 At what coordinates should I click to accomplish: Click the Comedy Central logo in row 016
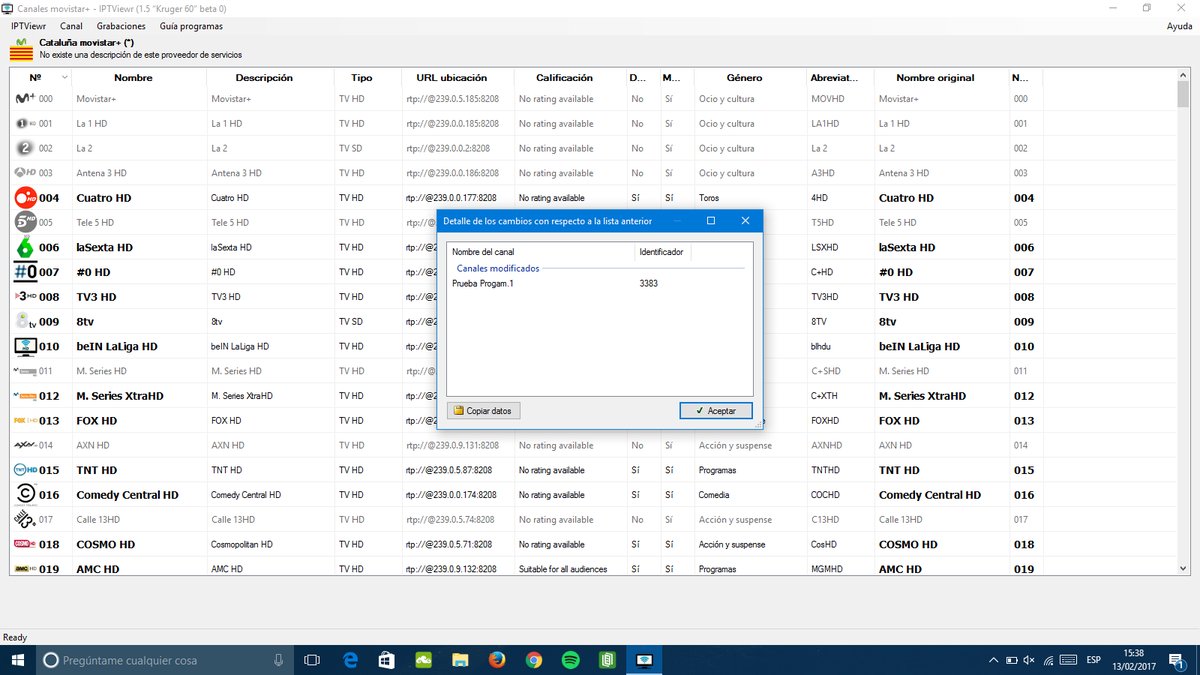(25, 494)
